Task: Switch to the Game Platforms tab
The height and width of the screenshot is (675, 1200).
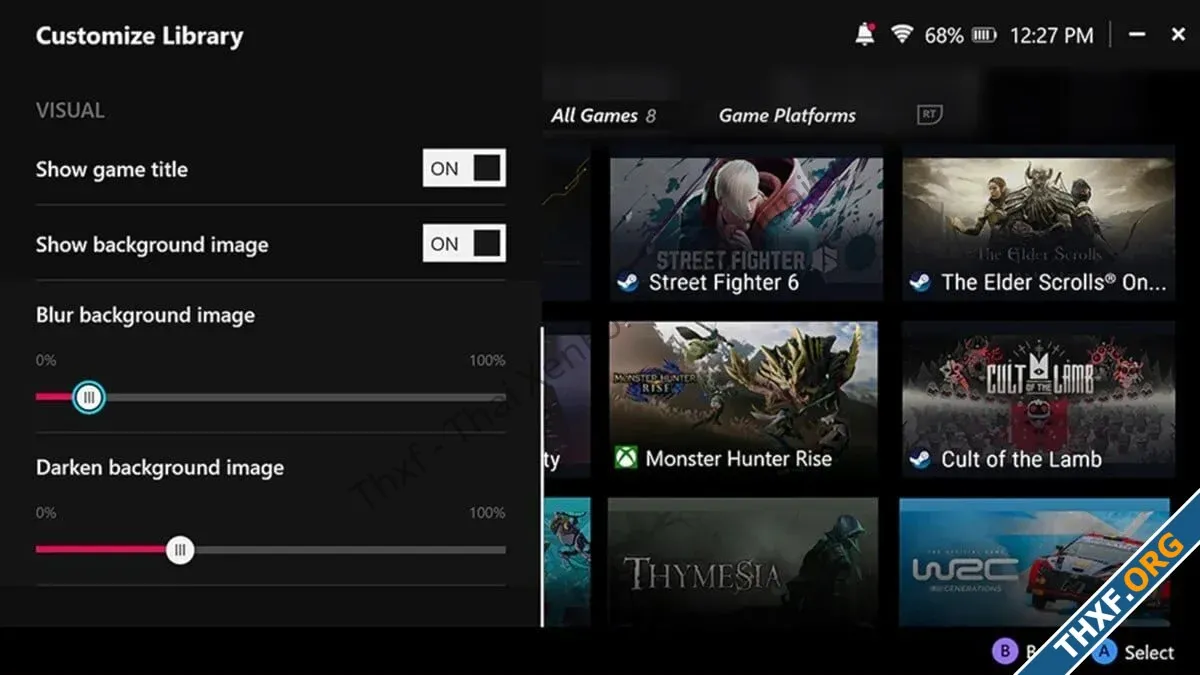Action: 787,116
